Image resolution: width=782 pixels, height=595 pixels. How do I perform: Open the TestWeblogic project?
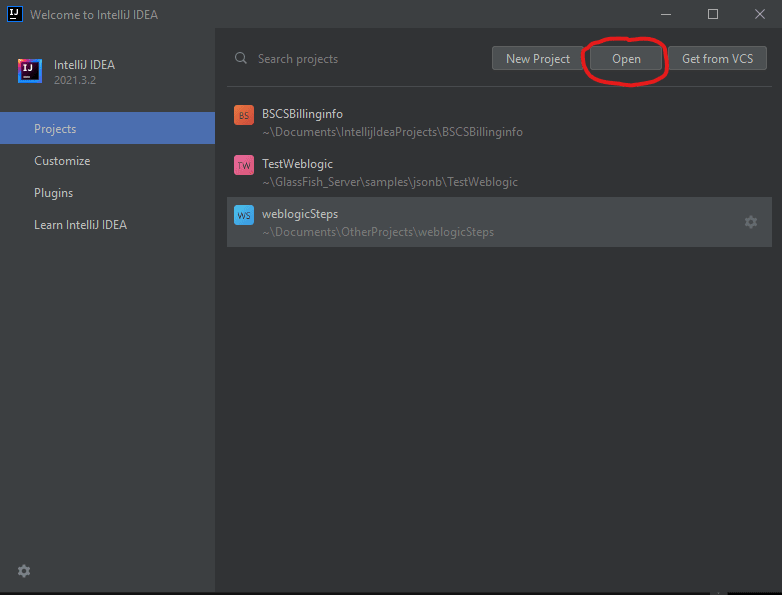click(x=499, y=172)
